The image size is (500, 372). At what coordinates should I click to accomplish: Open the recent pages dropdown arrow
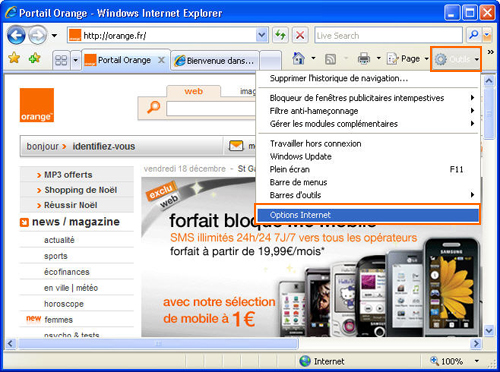[x=54, y=35]
